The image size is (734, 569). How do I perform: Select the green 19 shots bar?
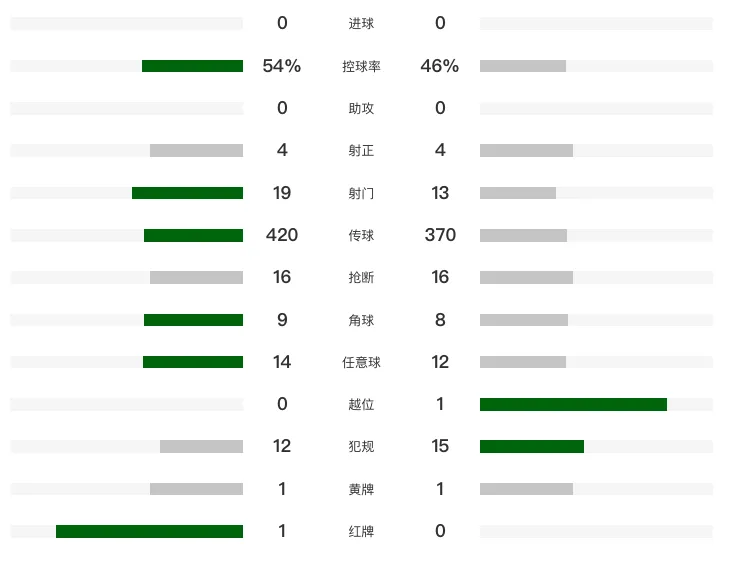click(x=187, y=193)
